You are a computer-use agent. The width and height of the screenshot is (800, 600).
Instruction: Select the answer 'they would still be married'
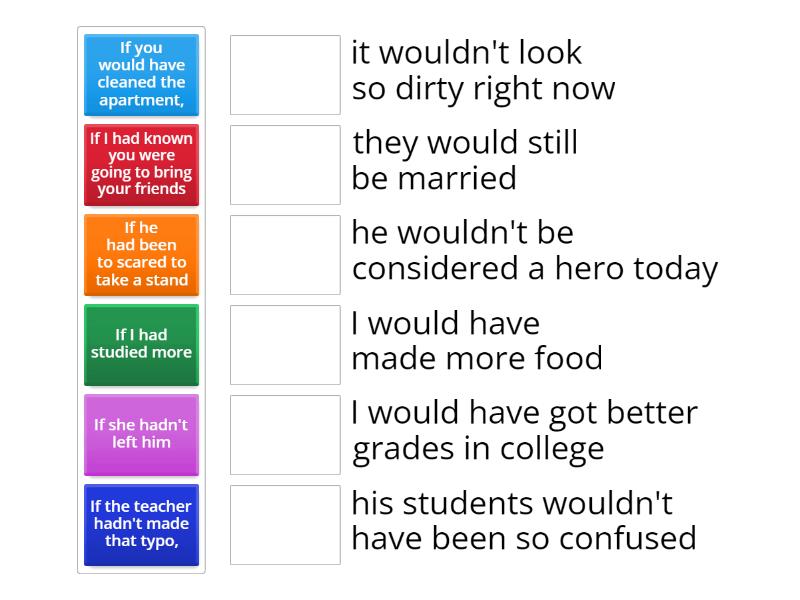pyautogui.click(x=465, y=160)
